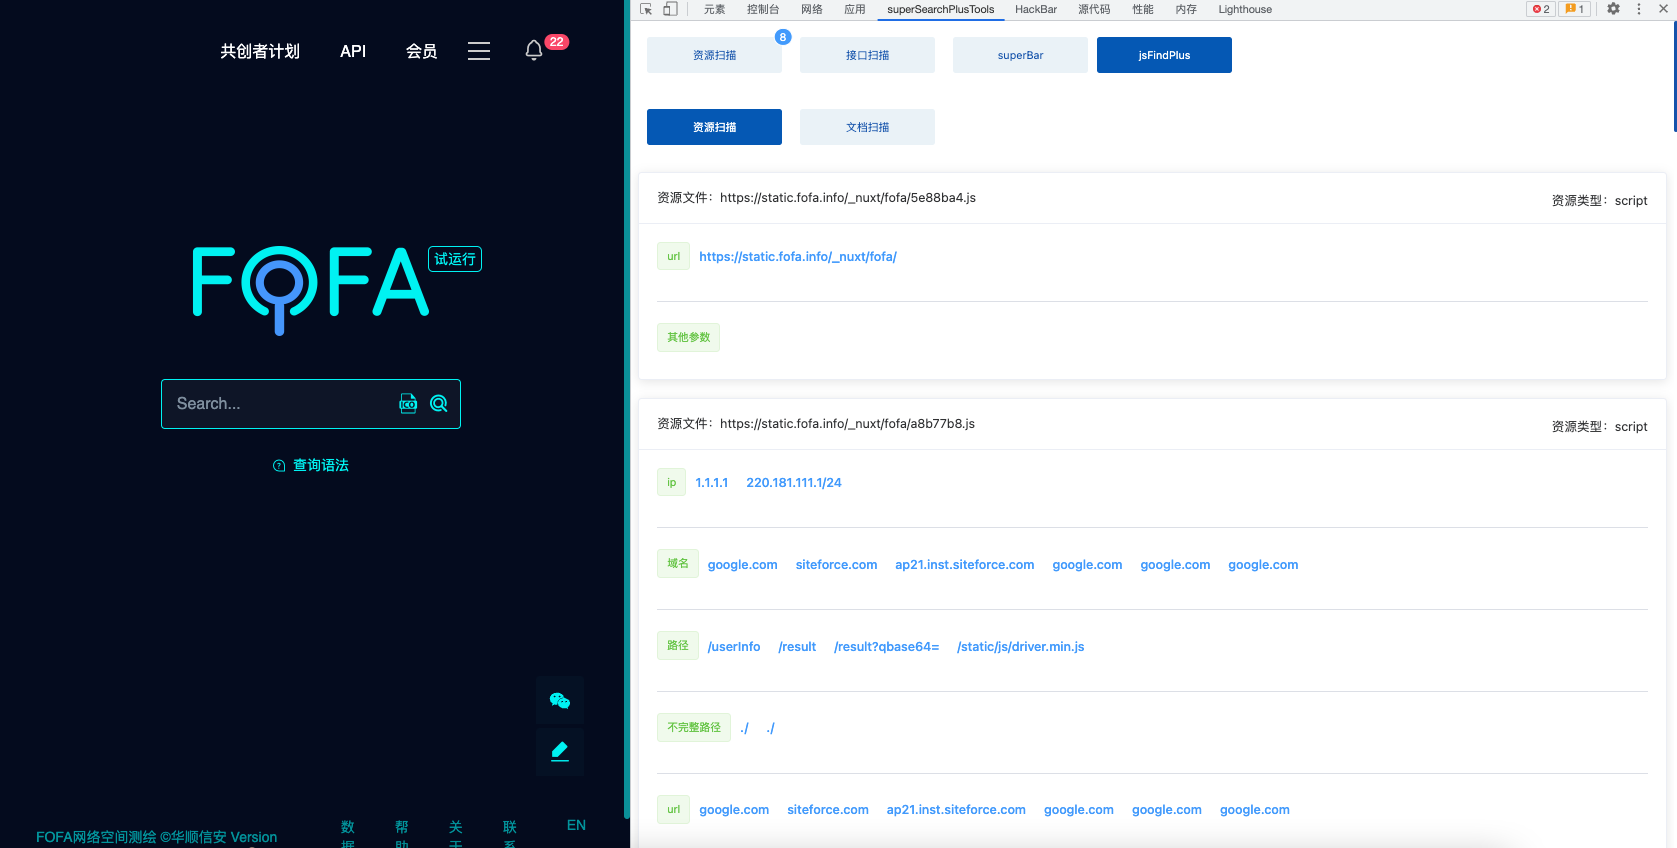Click the icon-search image icon in search box
Viewport: 1677px width, 848px height.
tap(408, 404)
